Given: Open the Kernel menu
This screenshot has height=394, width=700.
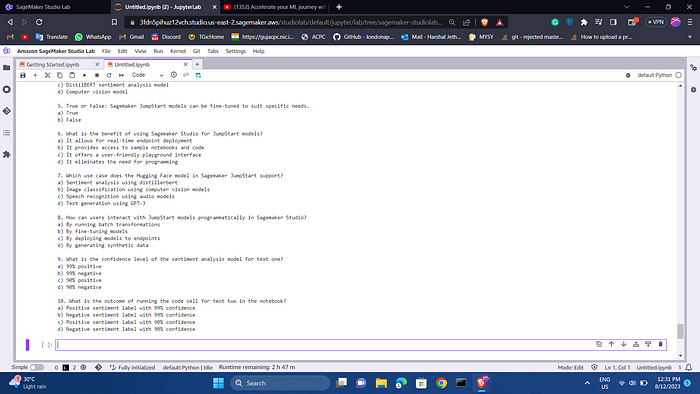Looking at the screenshot, I should 178,51.
